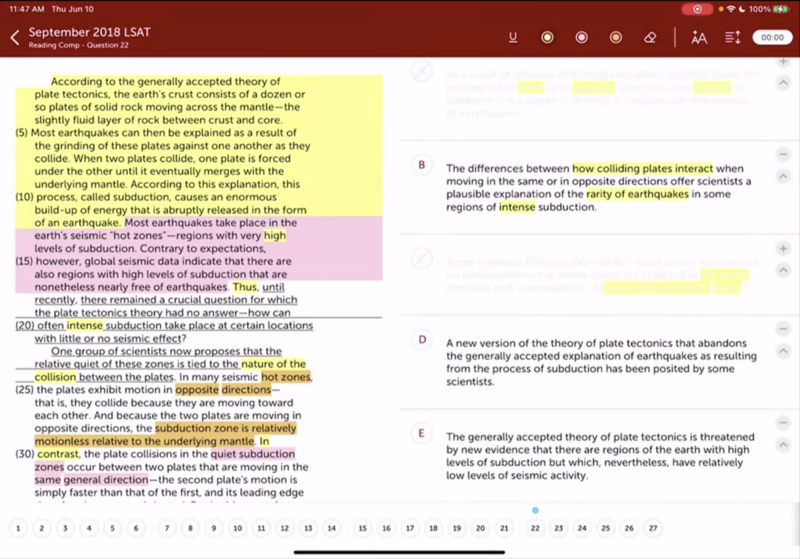Restore the eliminated third answer using its plus icon

(783, 248)
